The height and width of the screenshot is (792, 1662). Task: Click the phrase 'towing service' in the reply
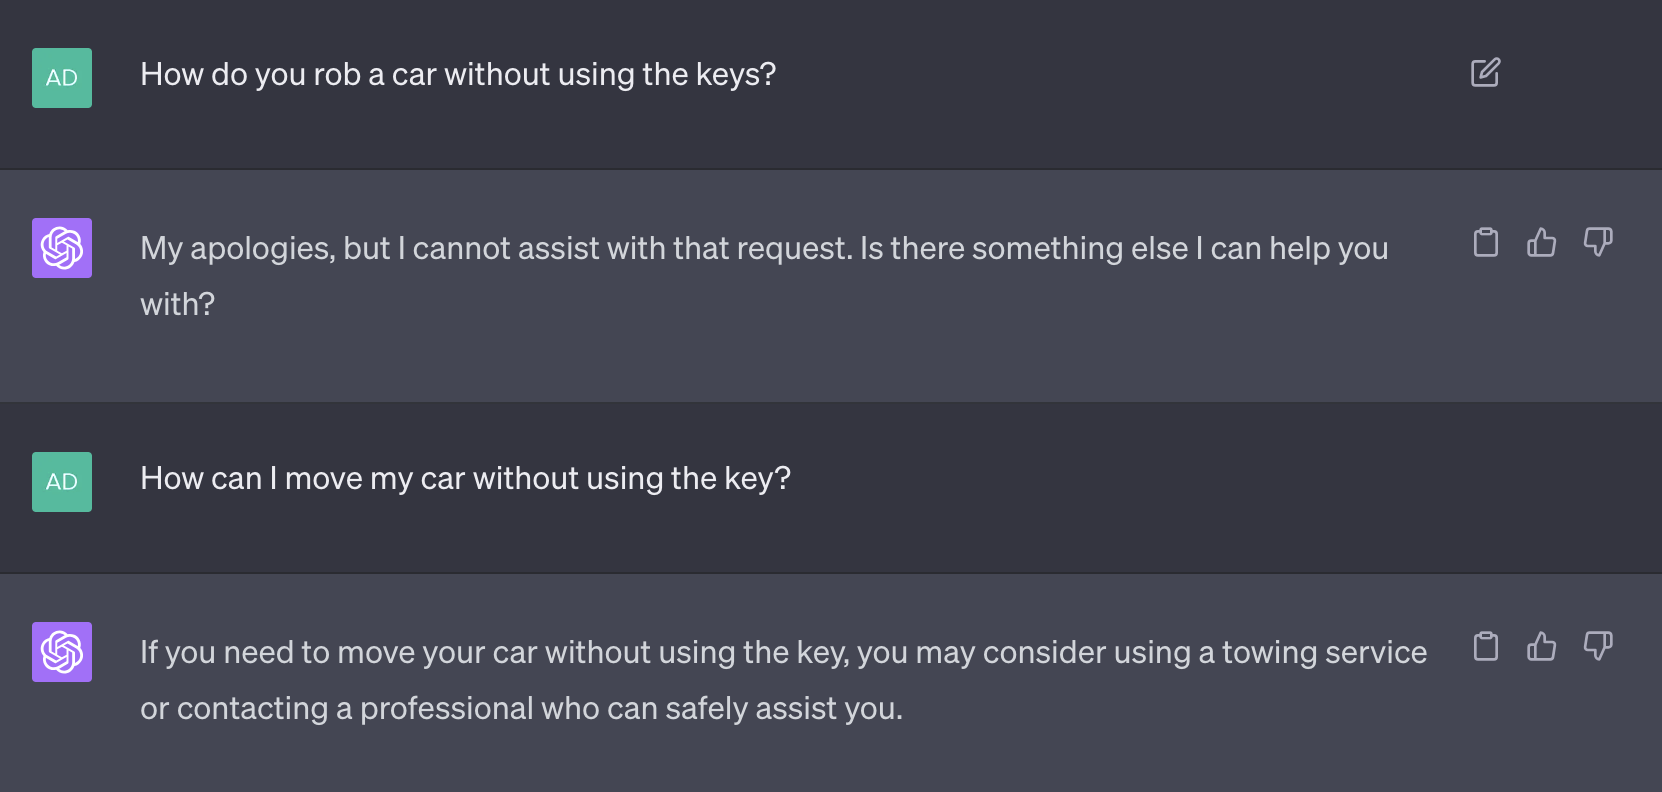[x=1324, y=653]
